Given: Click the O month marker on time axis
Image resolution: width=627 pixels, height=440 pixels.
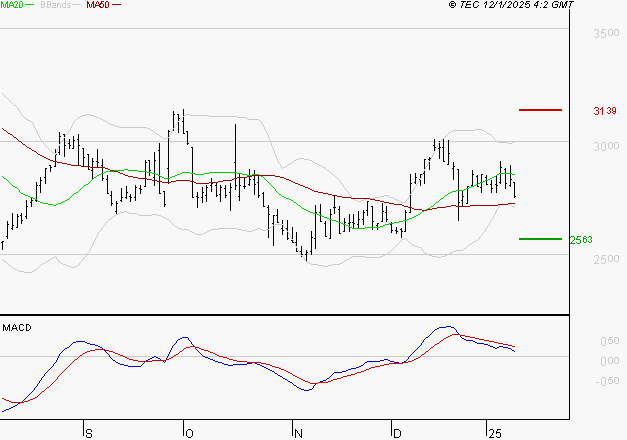Looking at the screenshot, I should pyautogui.click(x=188, y=432).
